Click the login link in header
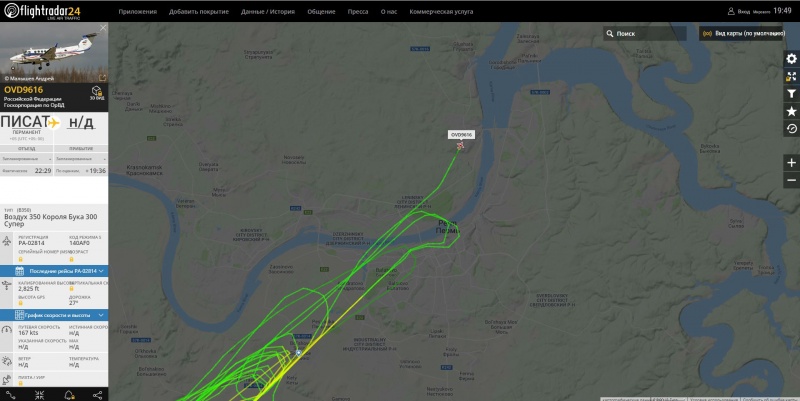Screen dimensions: 800x401 pyautogui.click(x=739, y=11)
